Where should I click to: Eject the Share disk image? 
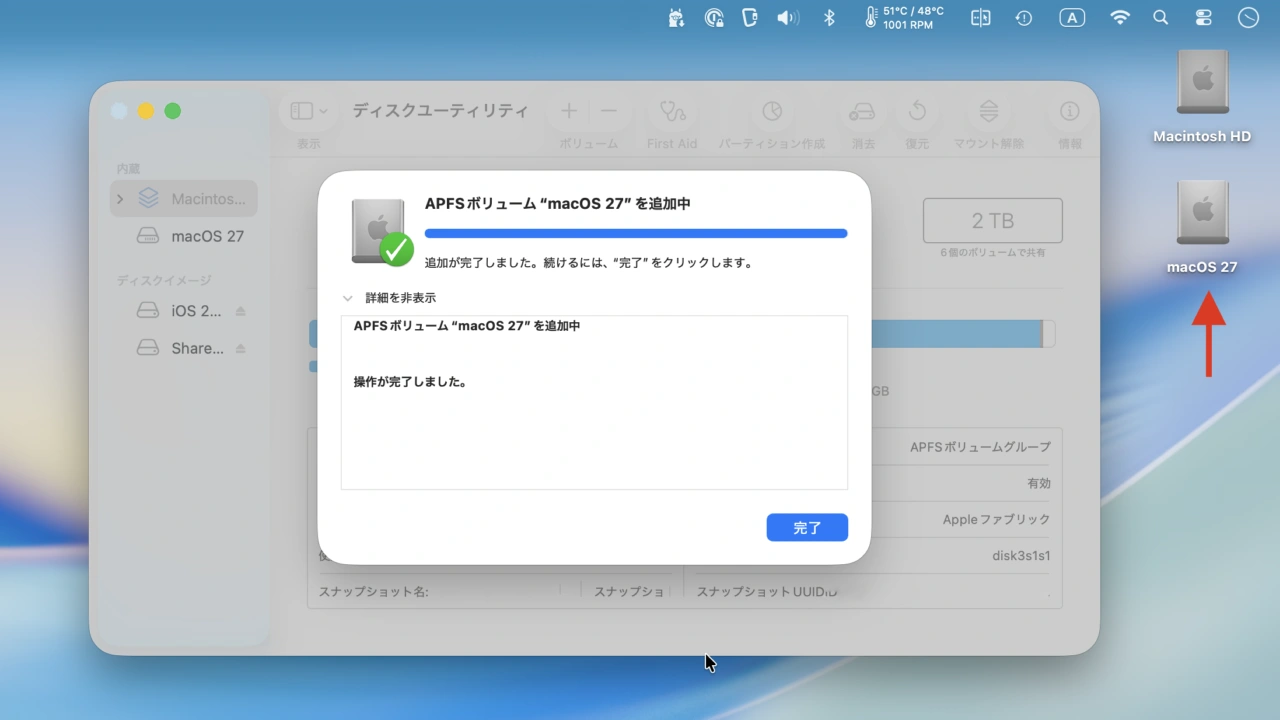(x=241, y=348)
